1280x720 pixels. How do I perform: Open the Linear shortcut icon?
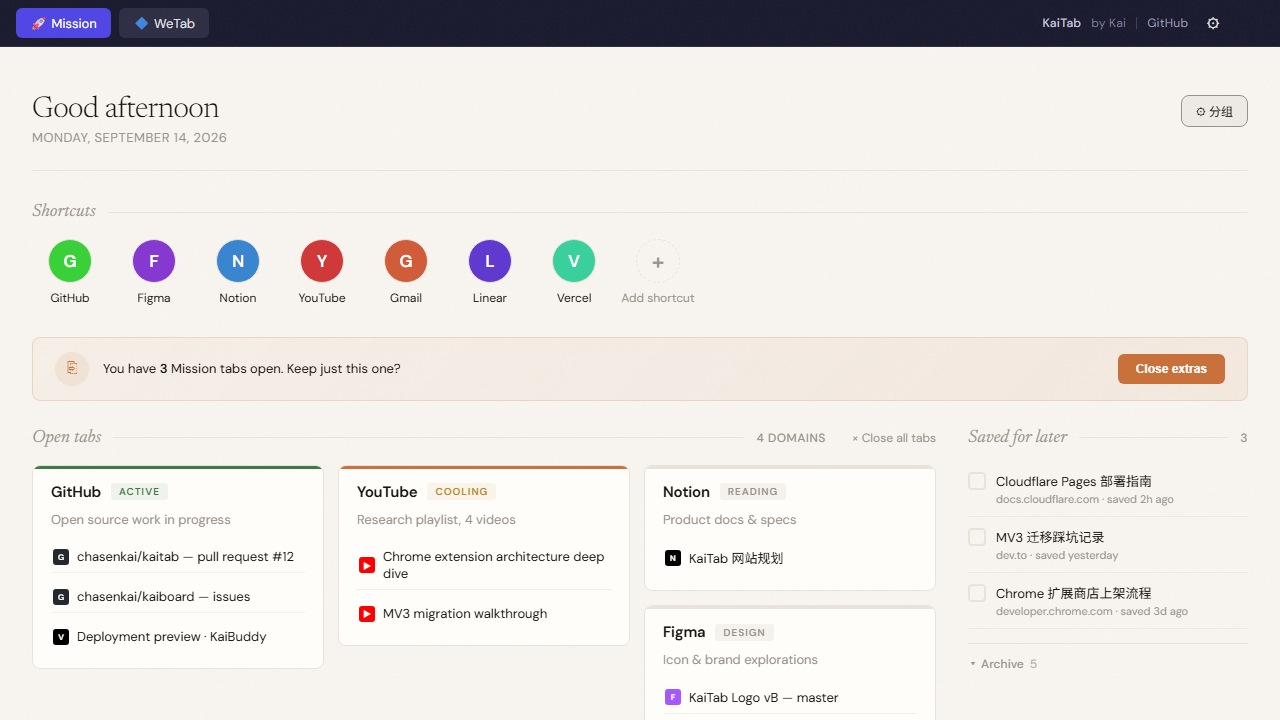click(490, 261)
